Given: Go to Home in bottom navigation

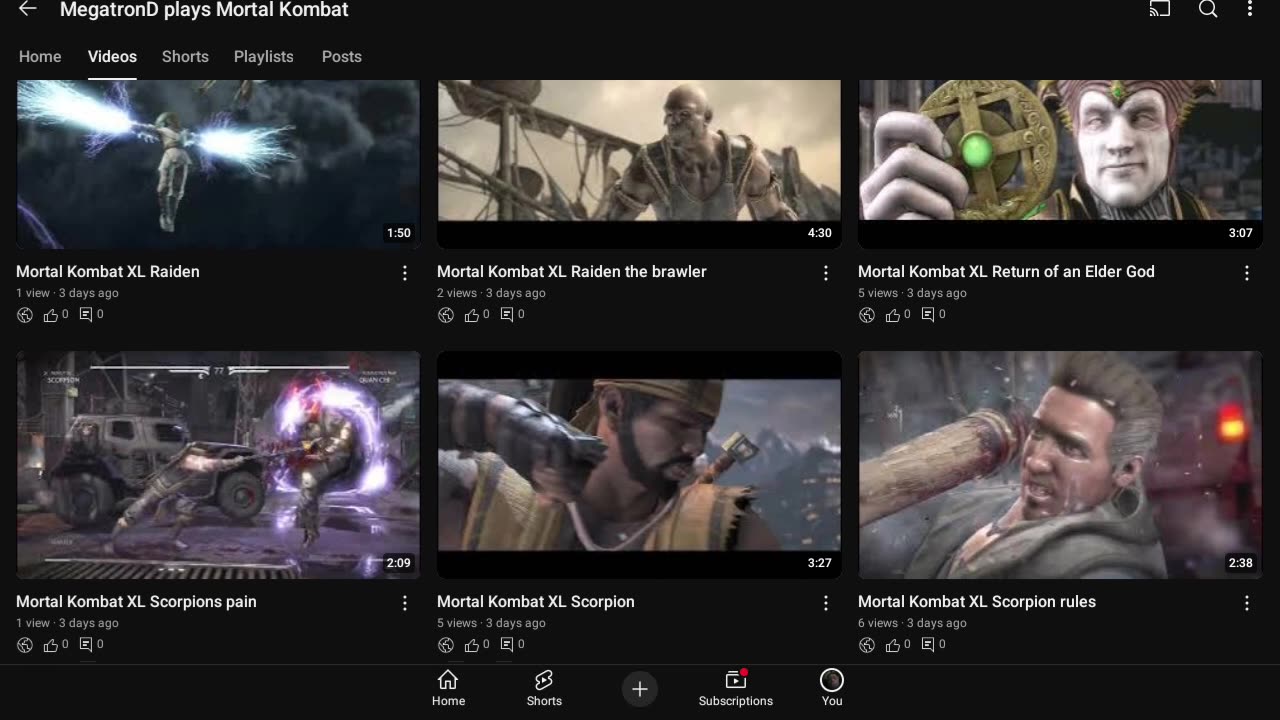Looking at the screenshot, I should pos(448,688).
